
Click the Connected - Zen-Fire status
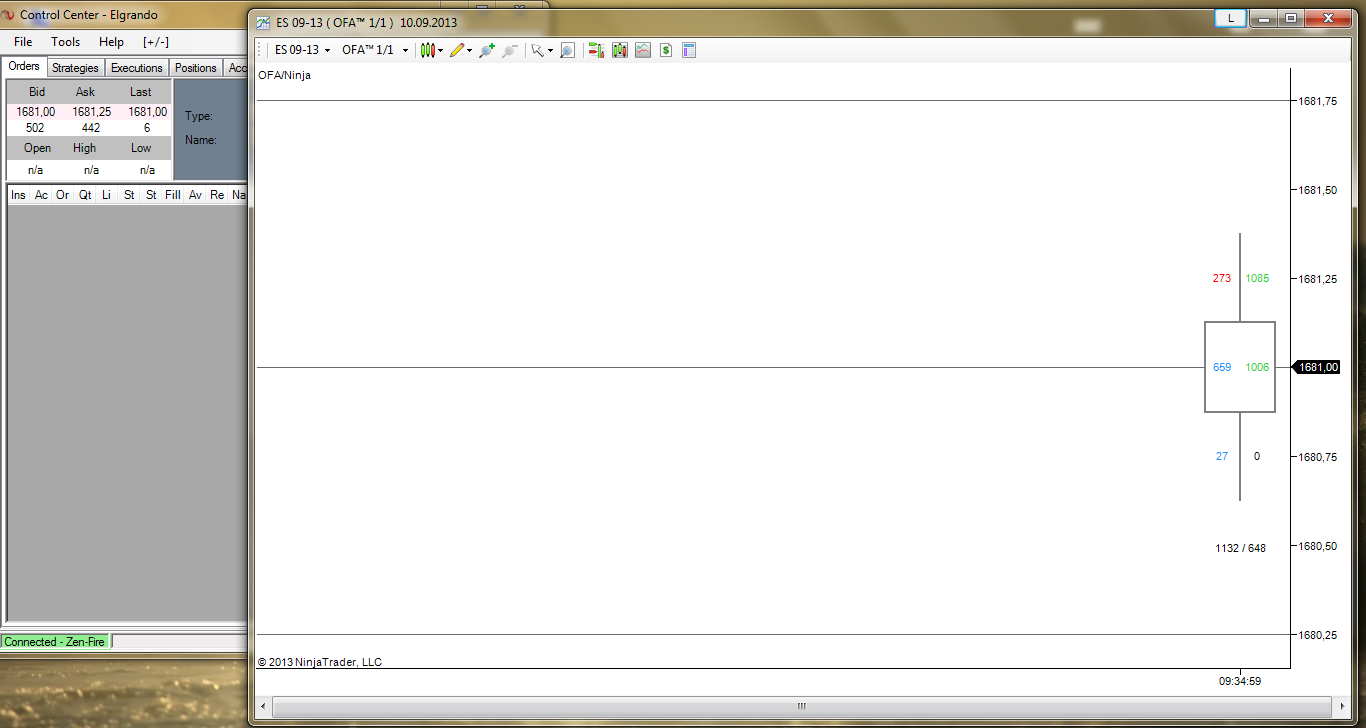(x=57, y=642)
